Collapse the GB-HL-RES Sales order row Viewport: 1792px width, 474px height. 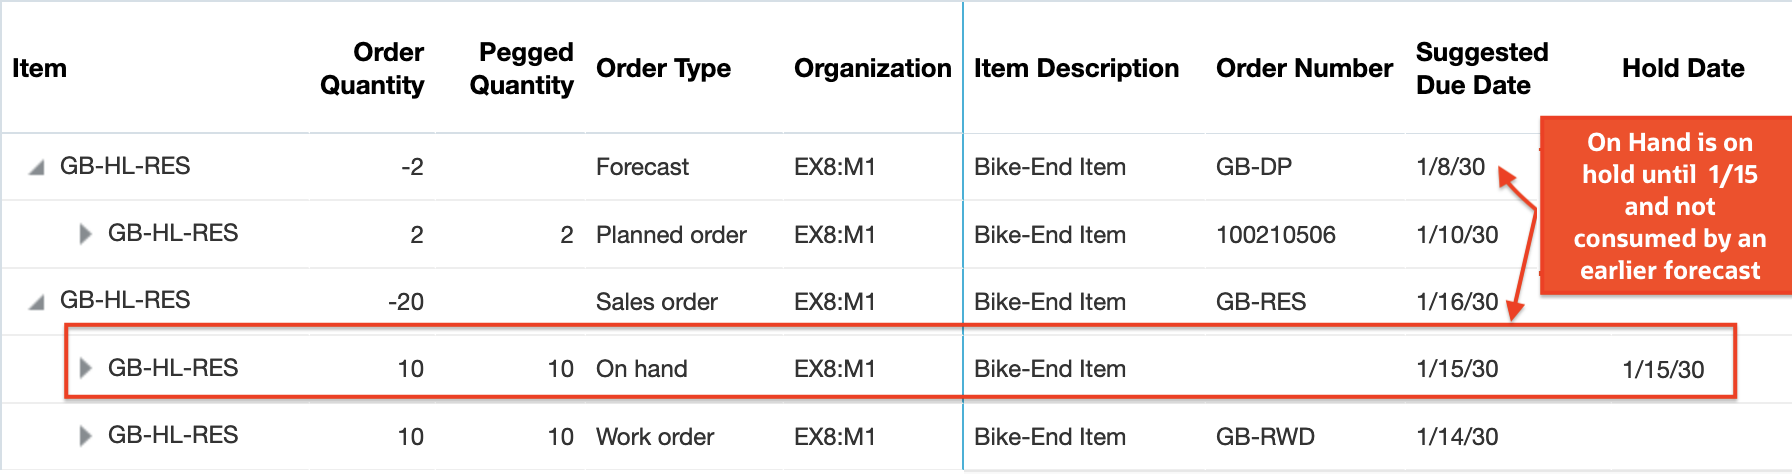tap(37, 302)
